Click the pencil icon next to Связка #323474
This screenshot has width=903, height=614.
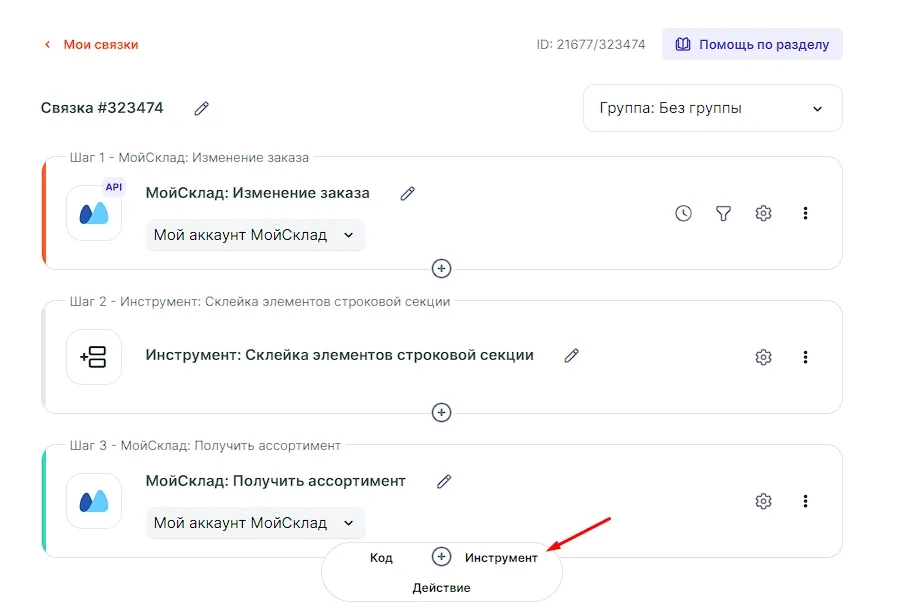tap(202, 108)
